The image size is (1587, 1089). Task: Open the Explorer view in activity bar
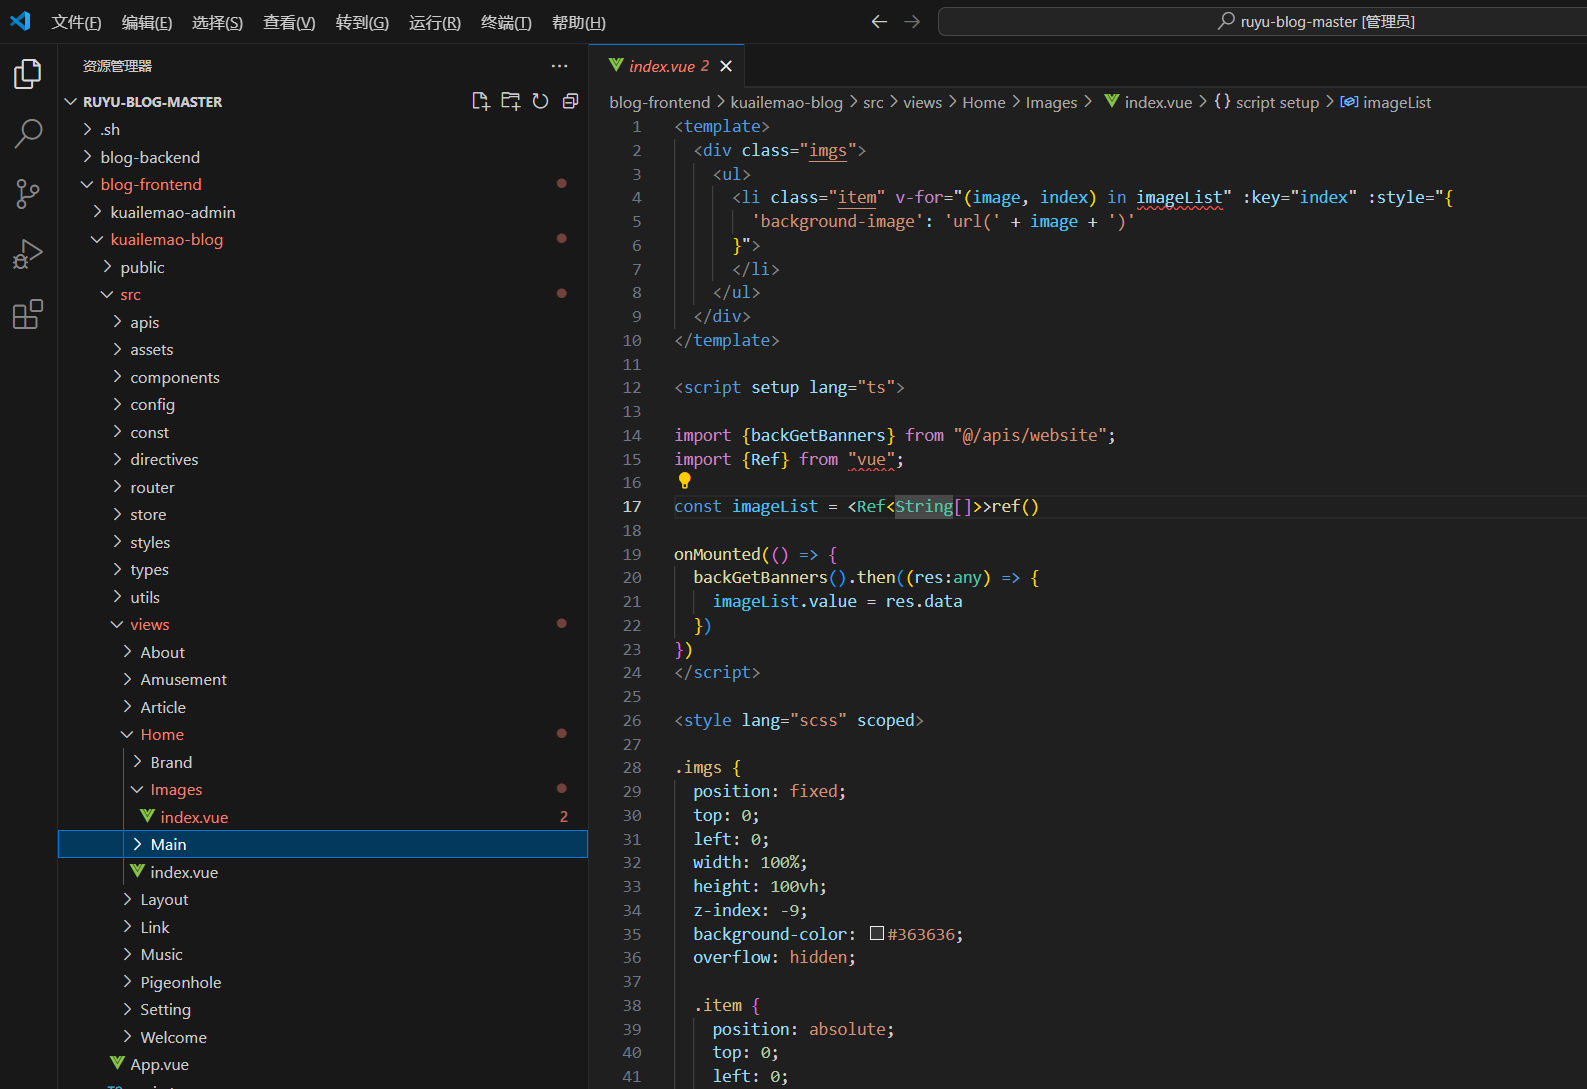pos(28,73)
